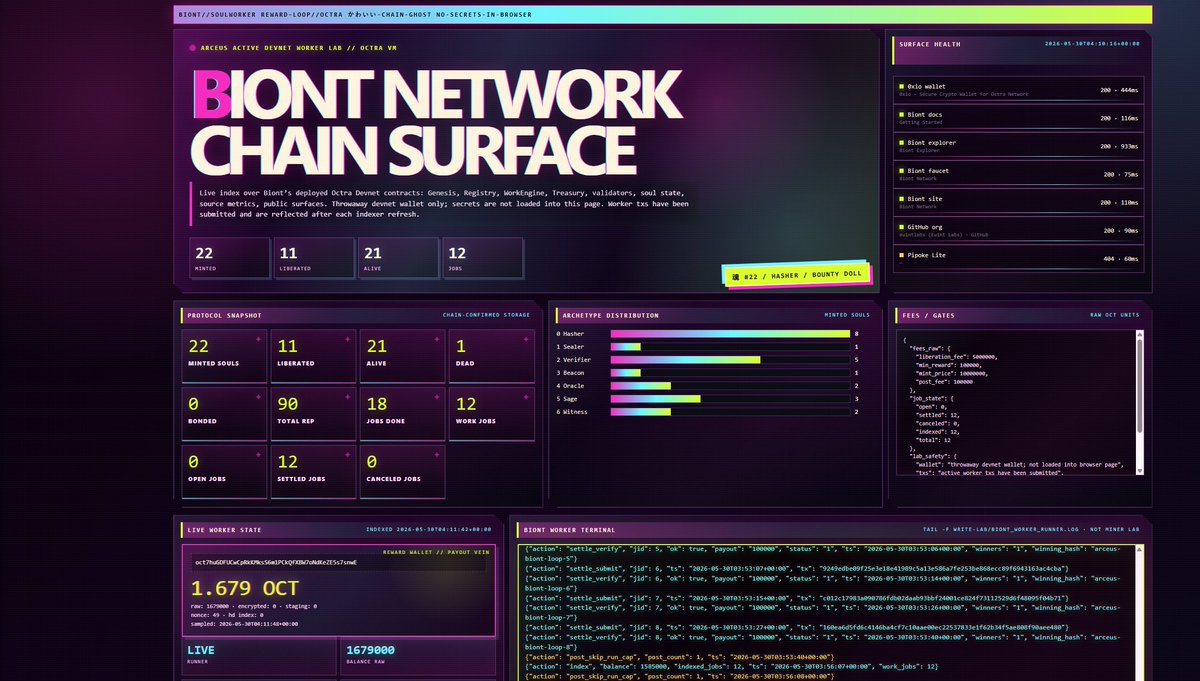The width and height of the screenshot is (1200, 681).
Task: Click the top breadcrumb banner BIONT//SOULWORKER
Action: tap(664, 15)
